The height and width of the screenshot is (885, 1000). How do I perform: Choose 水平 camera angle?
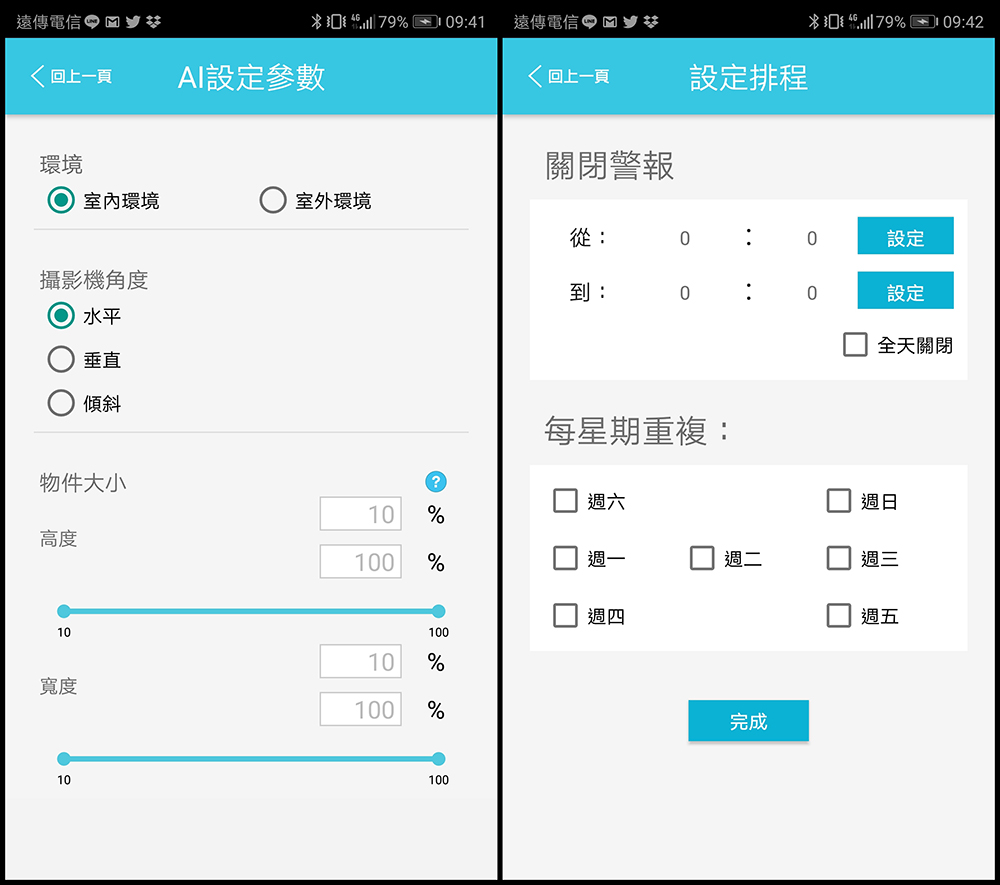pos(84,316)
